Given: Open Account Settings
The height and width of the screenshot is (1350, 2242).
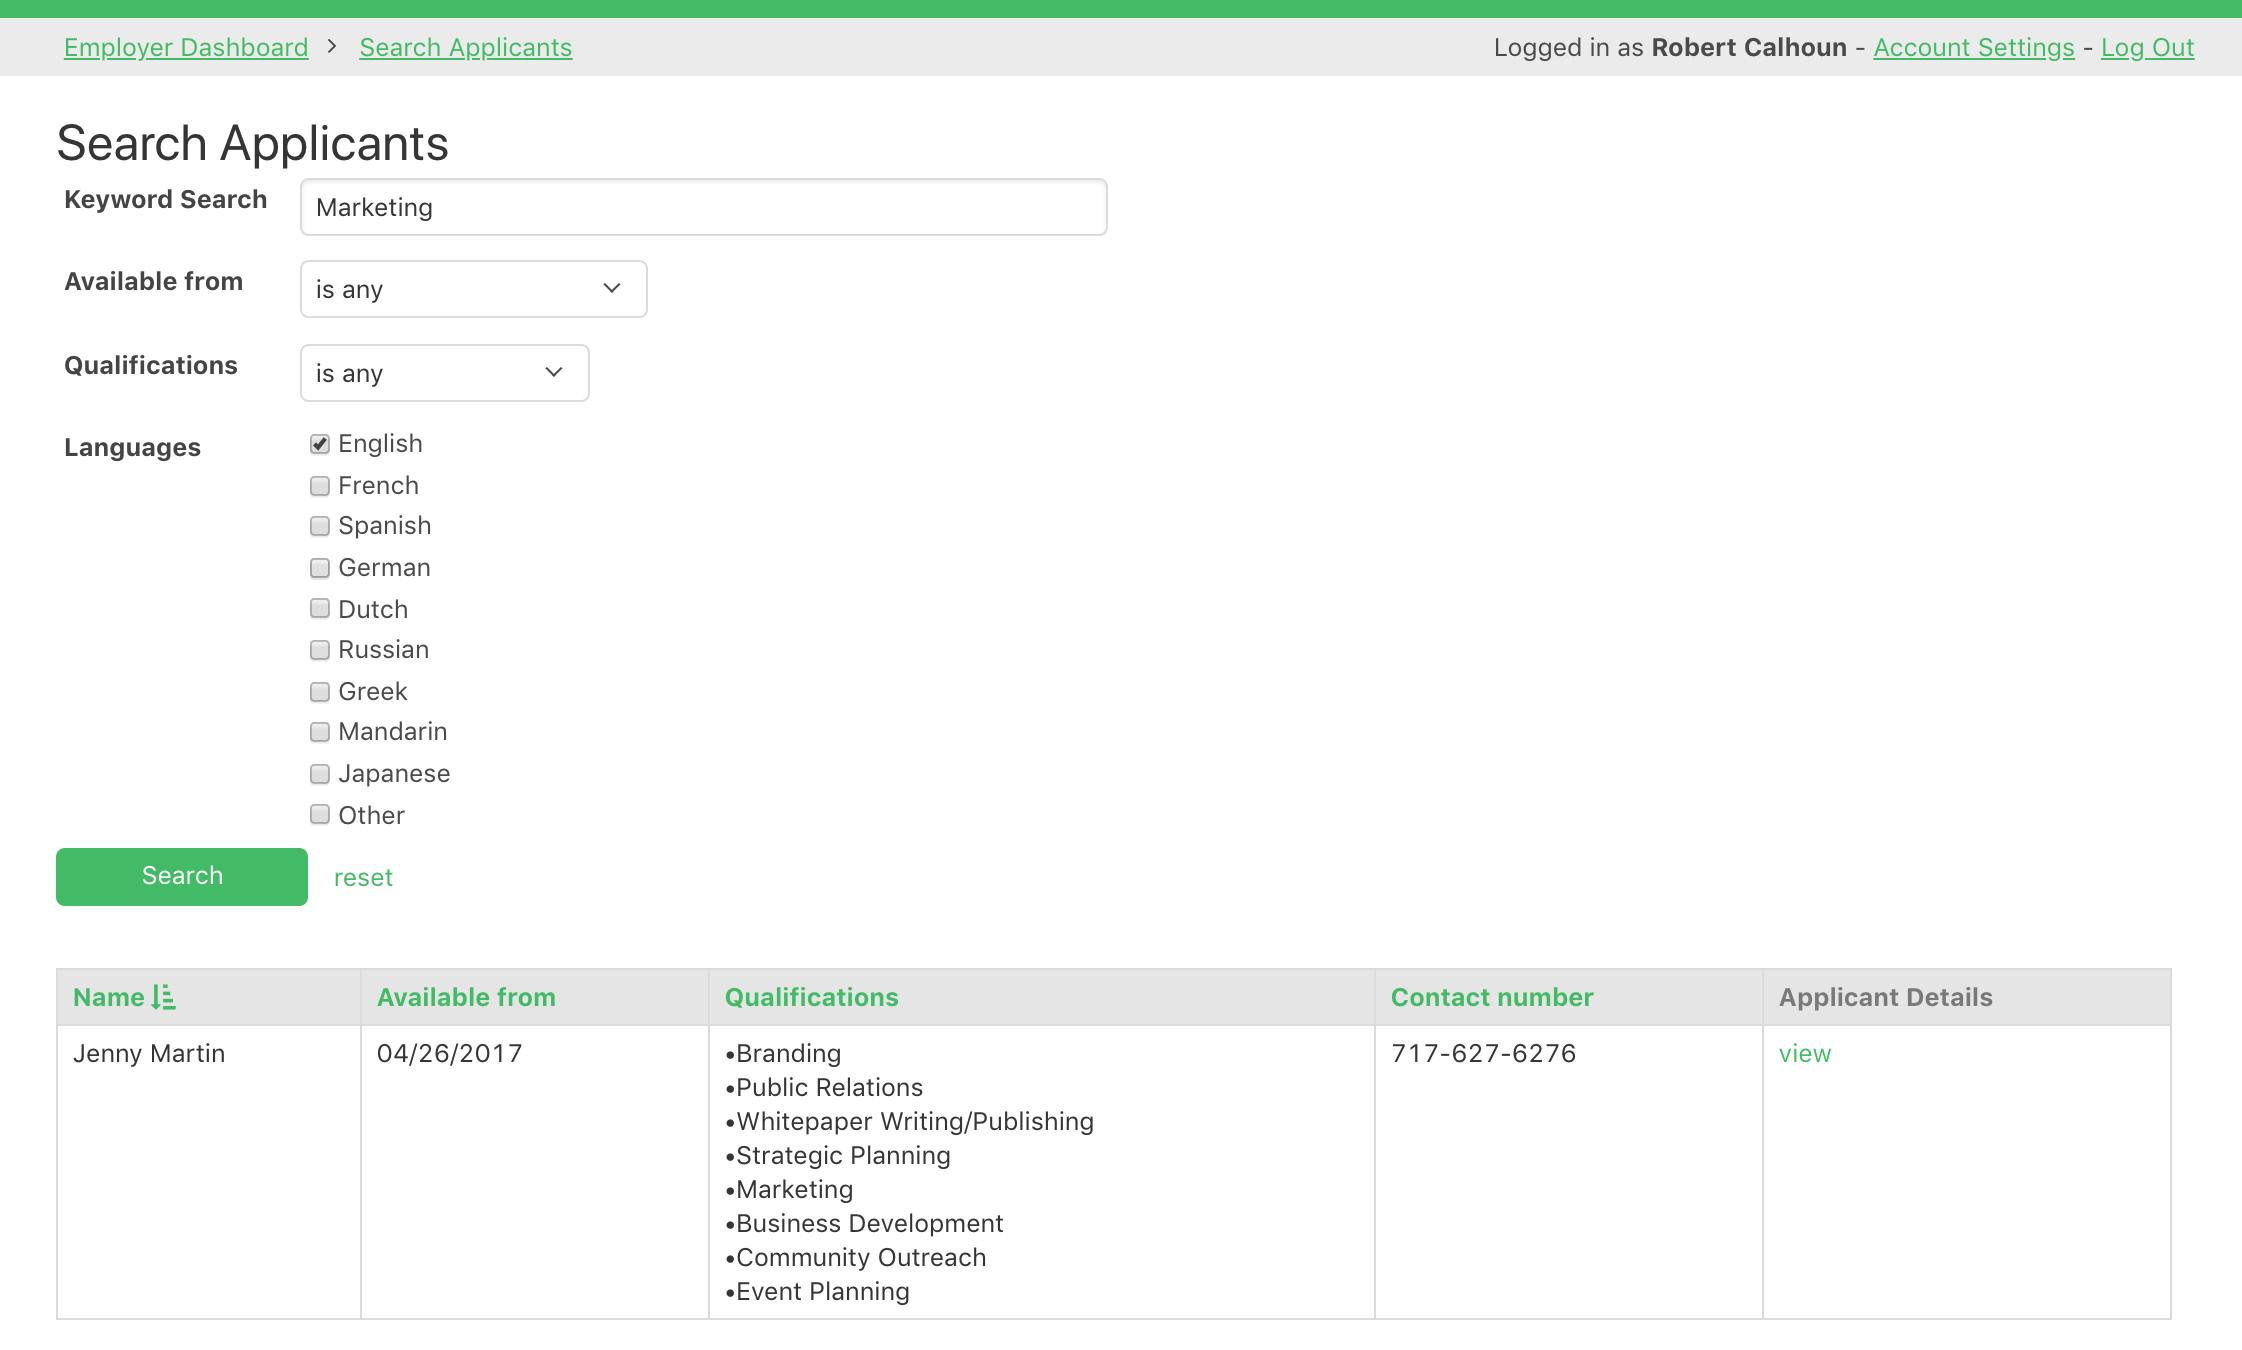Looking at the screenshot, I should pos(1975,47).
